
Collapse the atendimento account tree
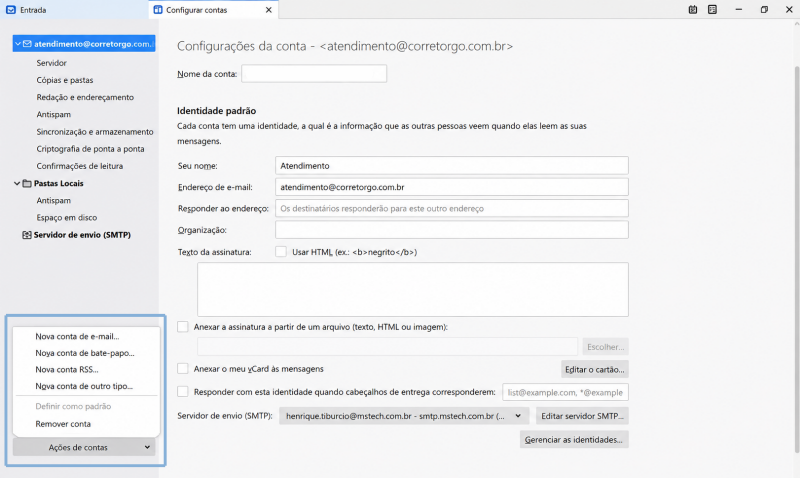17,44
